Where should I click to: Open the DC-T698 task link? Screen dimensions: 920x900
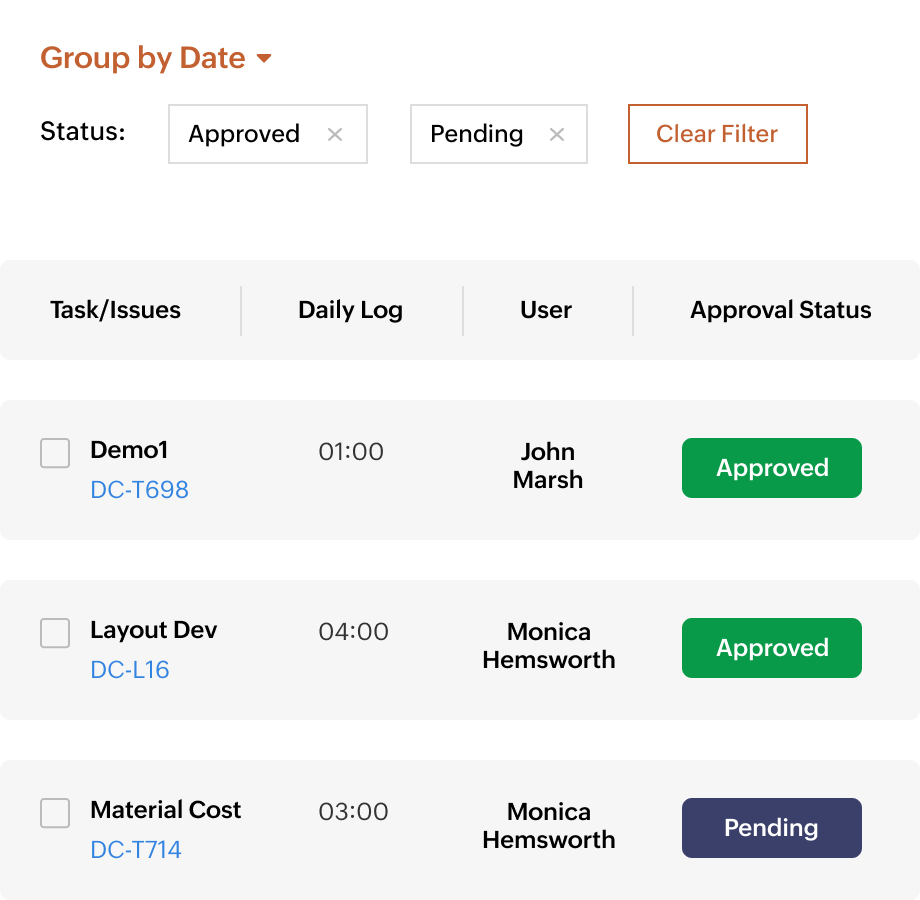pos(139,490)
